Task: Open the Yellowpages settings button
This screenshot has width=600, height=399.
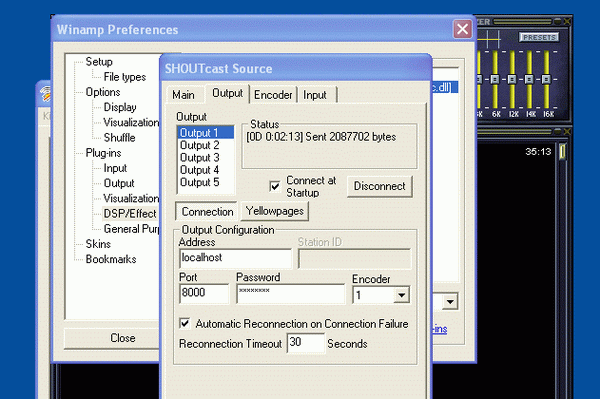Action: coord(275,211)
